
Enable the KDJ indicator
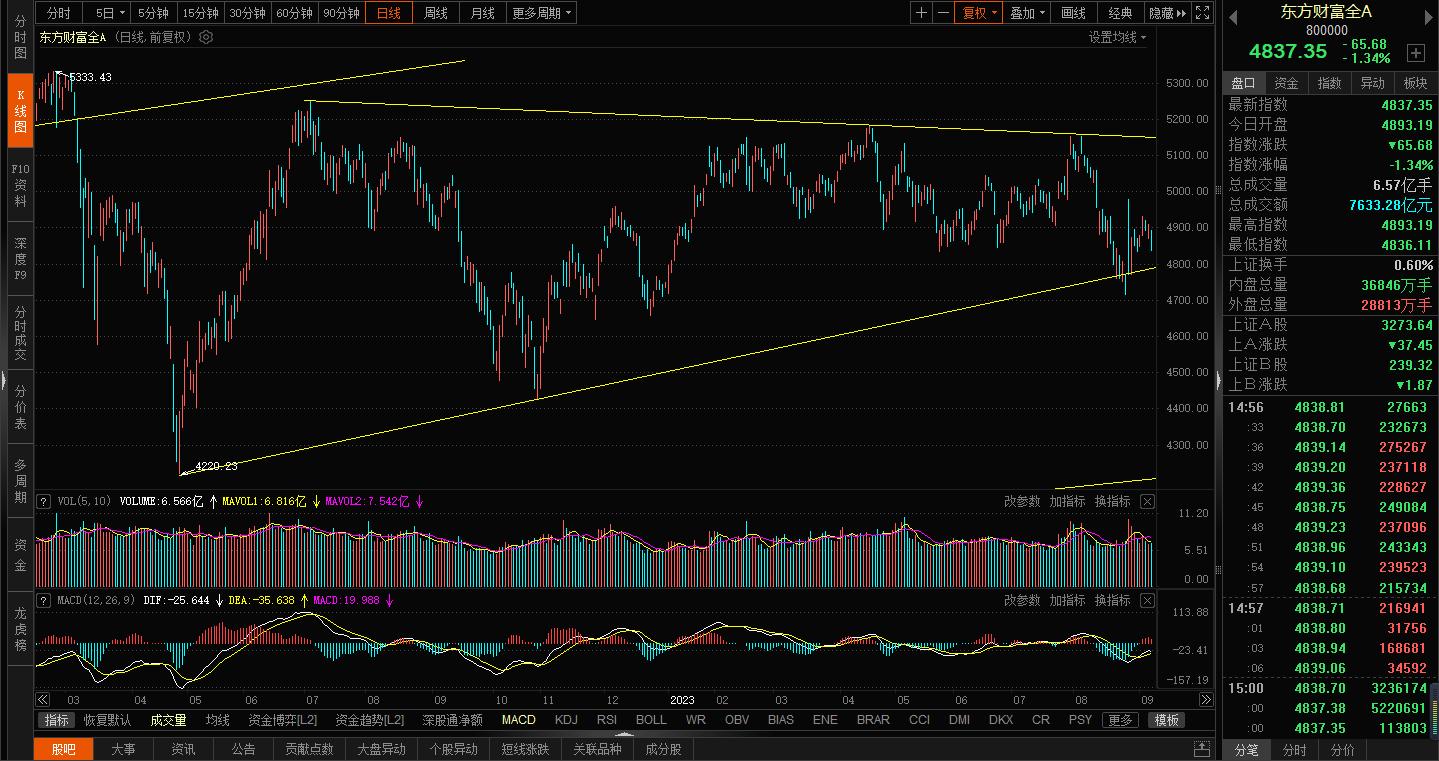(566, 720)
